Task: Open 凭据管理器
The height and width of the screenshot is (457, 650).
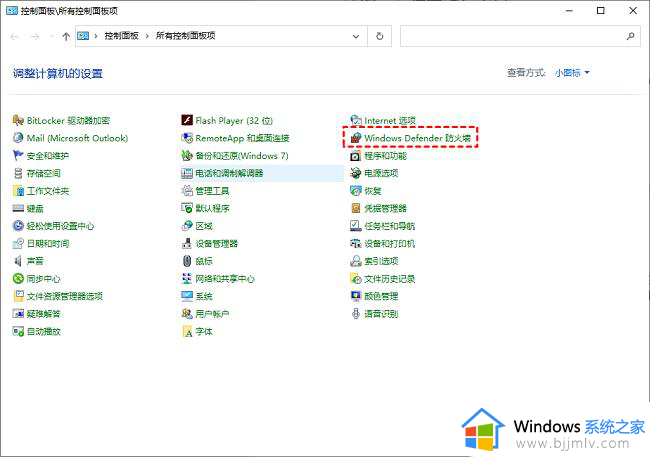Action: (x=385, y=208)
